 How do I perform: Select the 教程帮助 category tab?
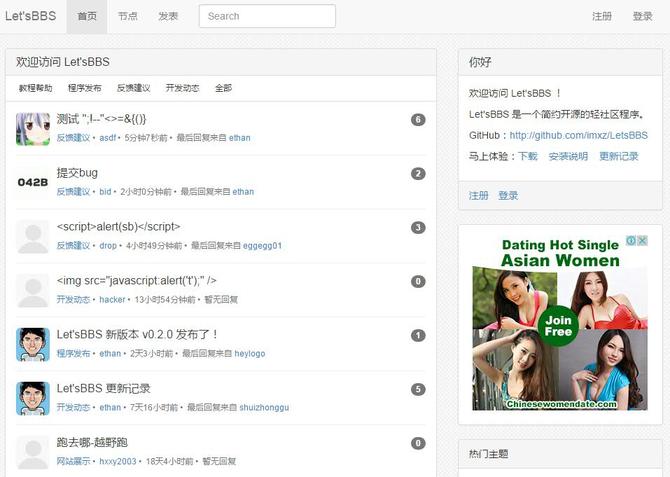coord(35,88)
